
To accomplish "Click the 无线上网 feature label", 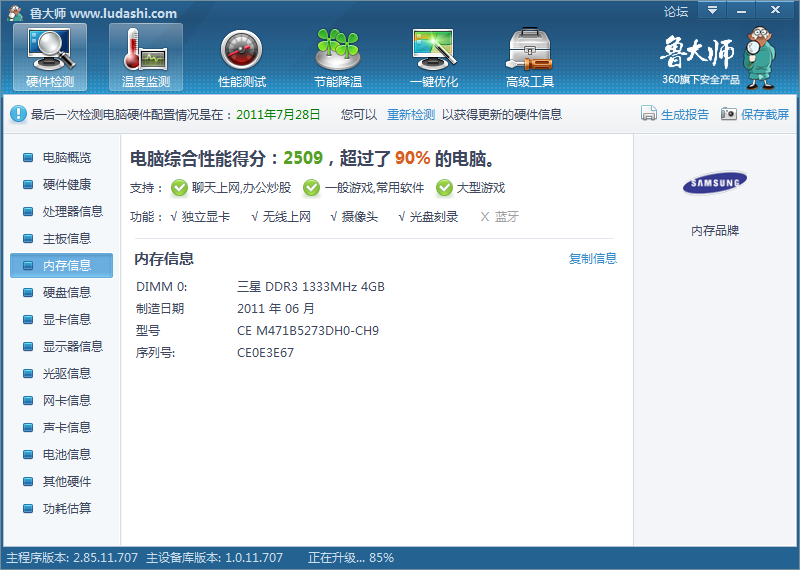I will tap(286, 217).
